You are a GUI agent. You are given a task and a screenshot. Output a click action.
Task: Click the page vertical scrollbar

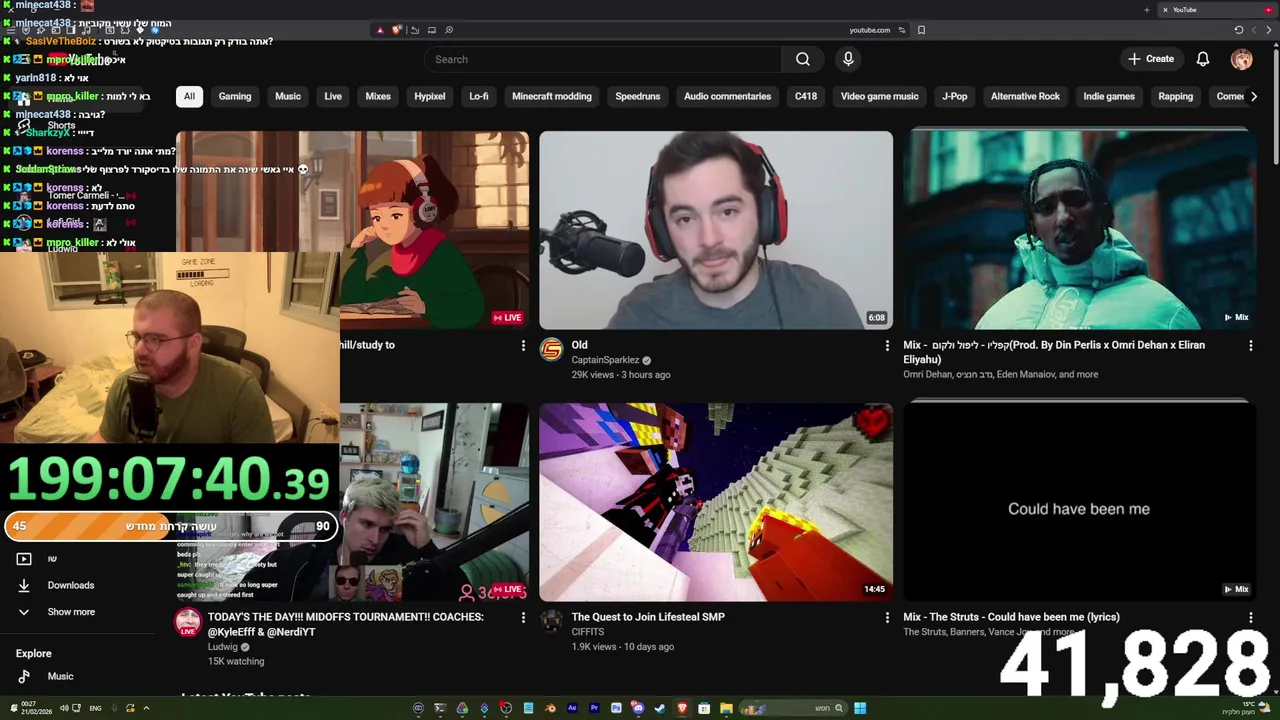coord(1275,105)
